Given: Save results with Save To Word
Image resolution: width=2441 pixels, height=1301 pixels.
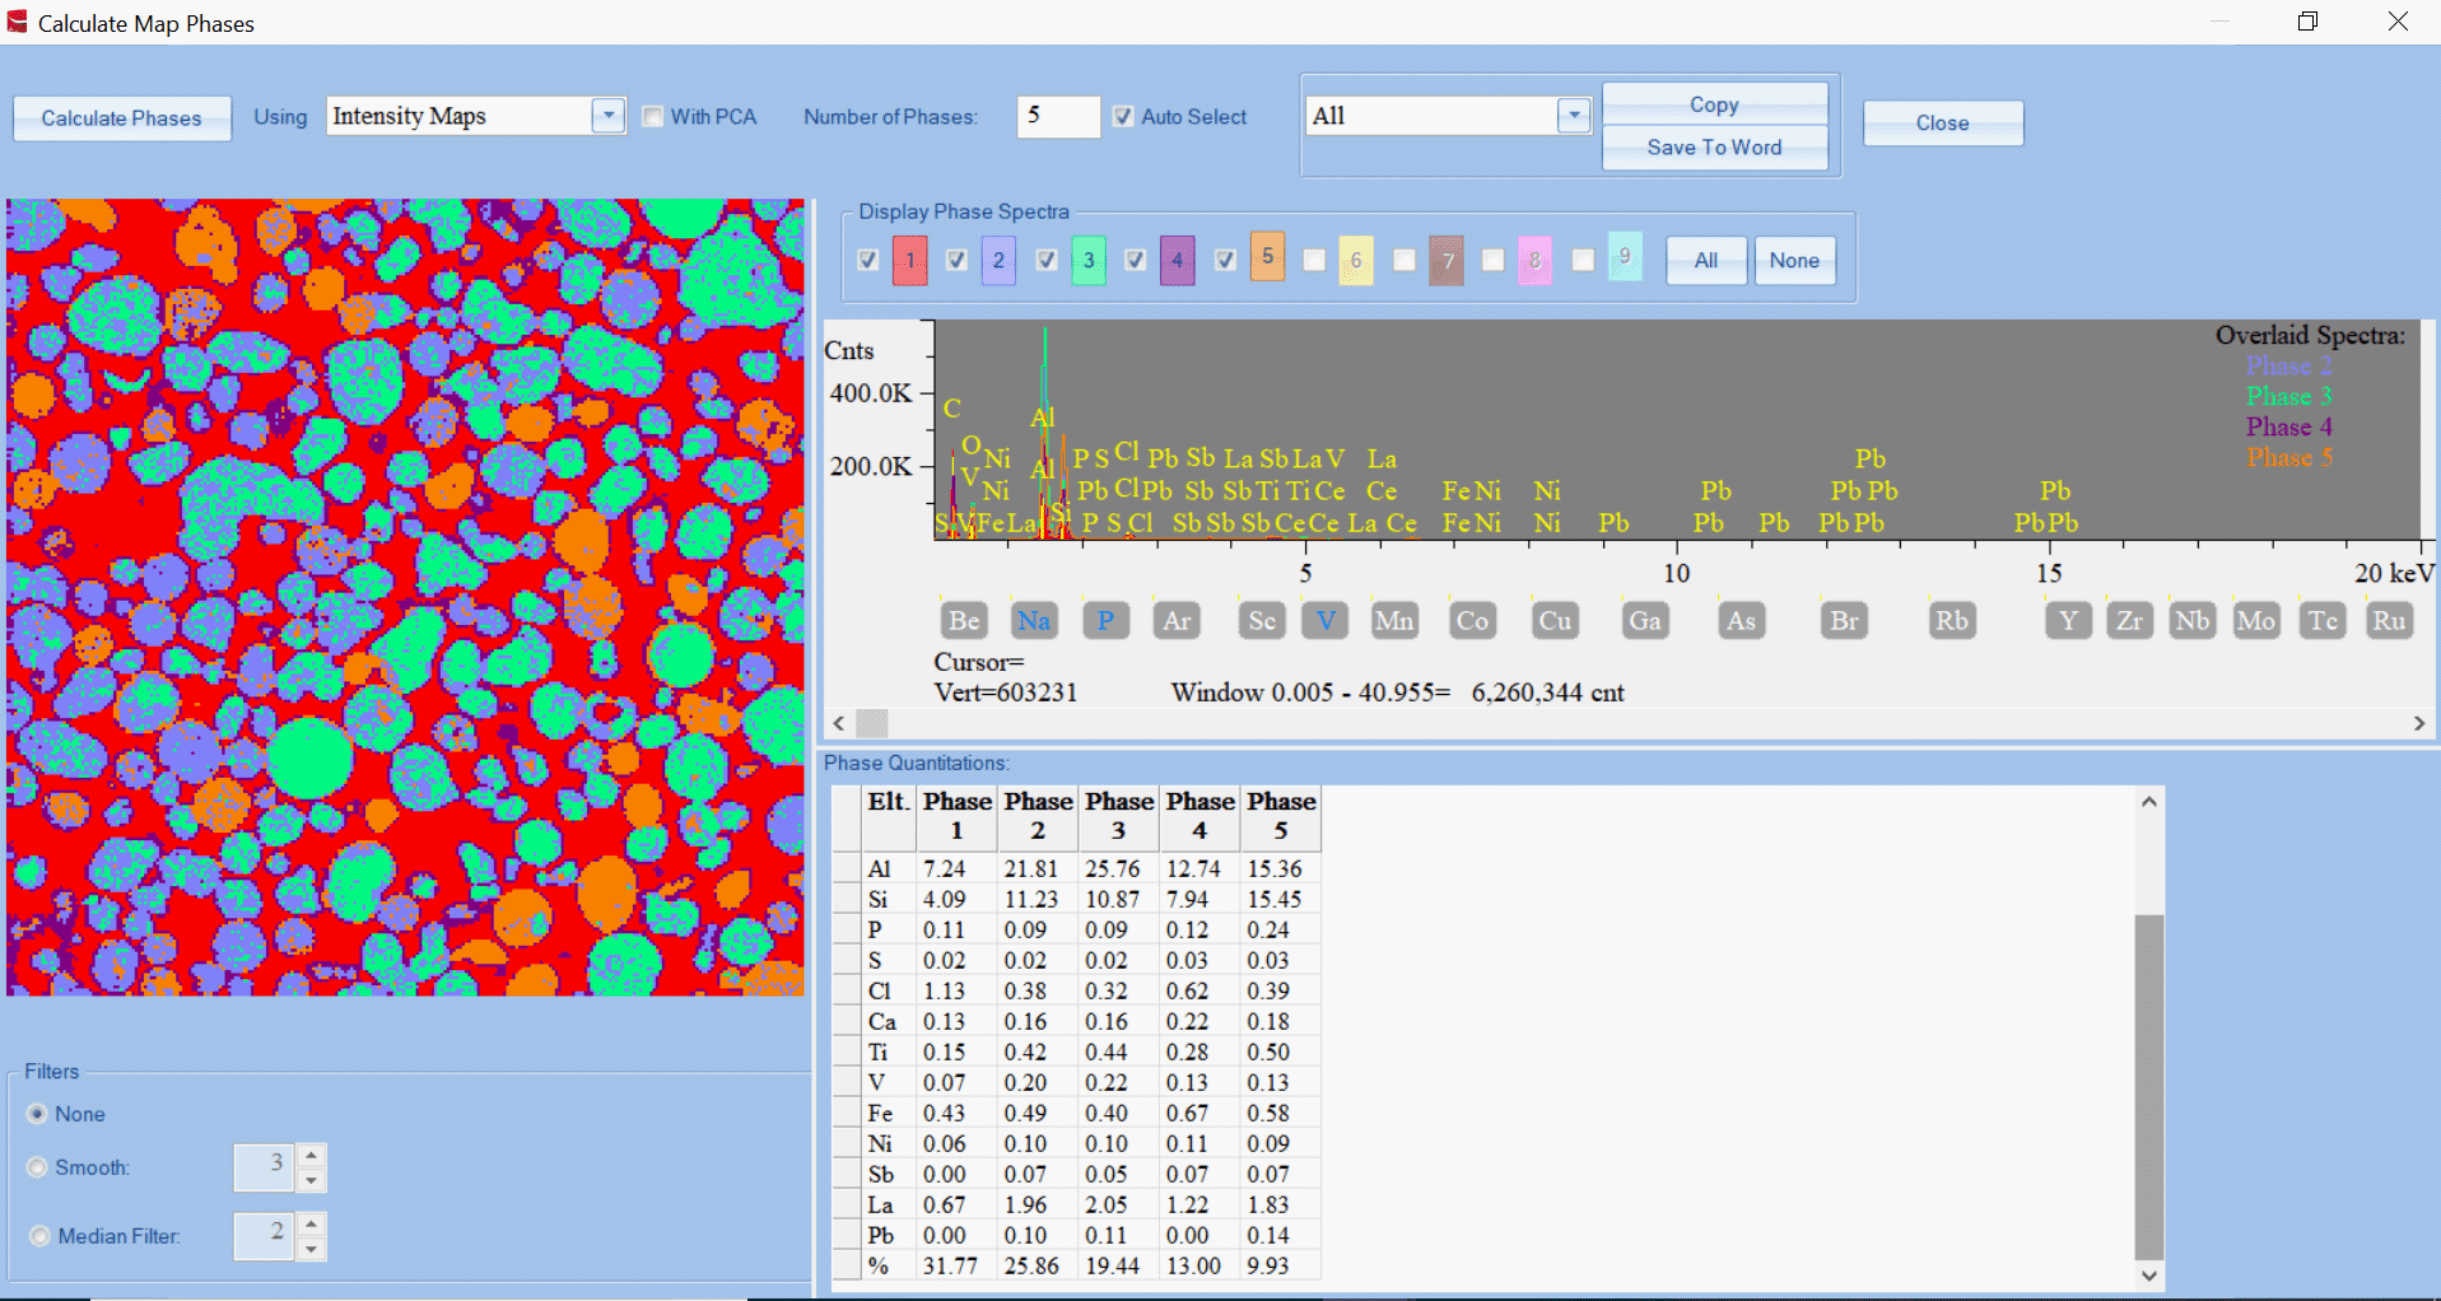Looking at the screenshot, I should [1714, 148].
